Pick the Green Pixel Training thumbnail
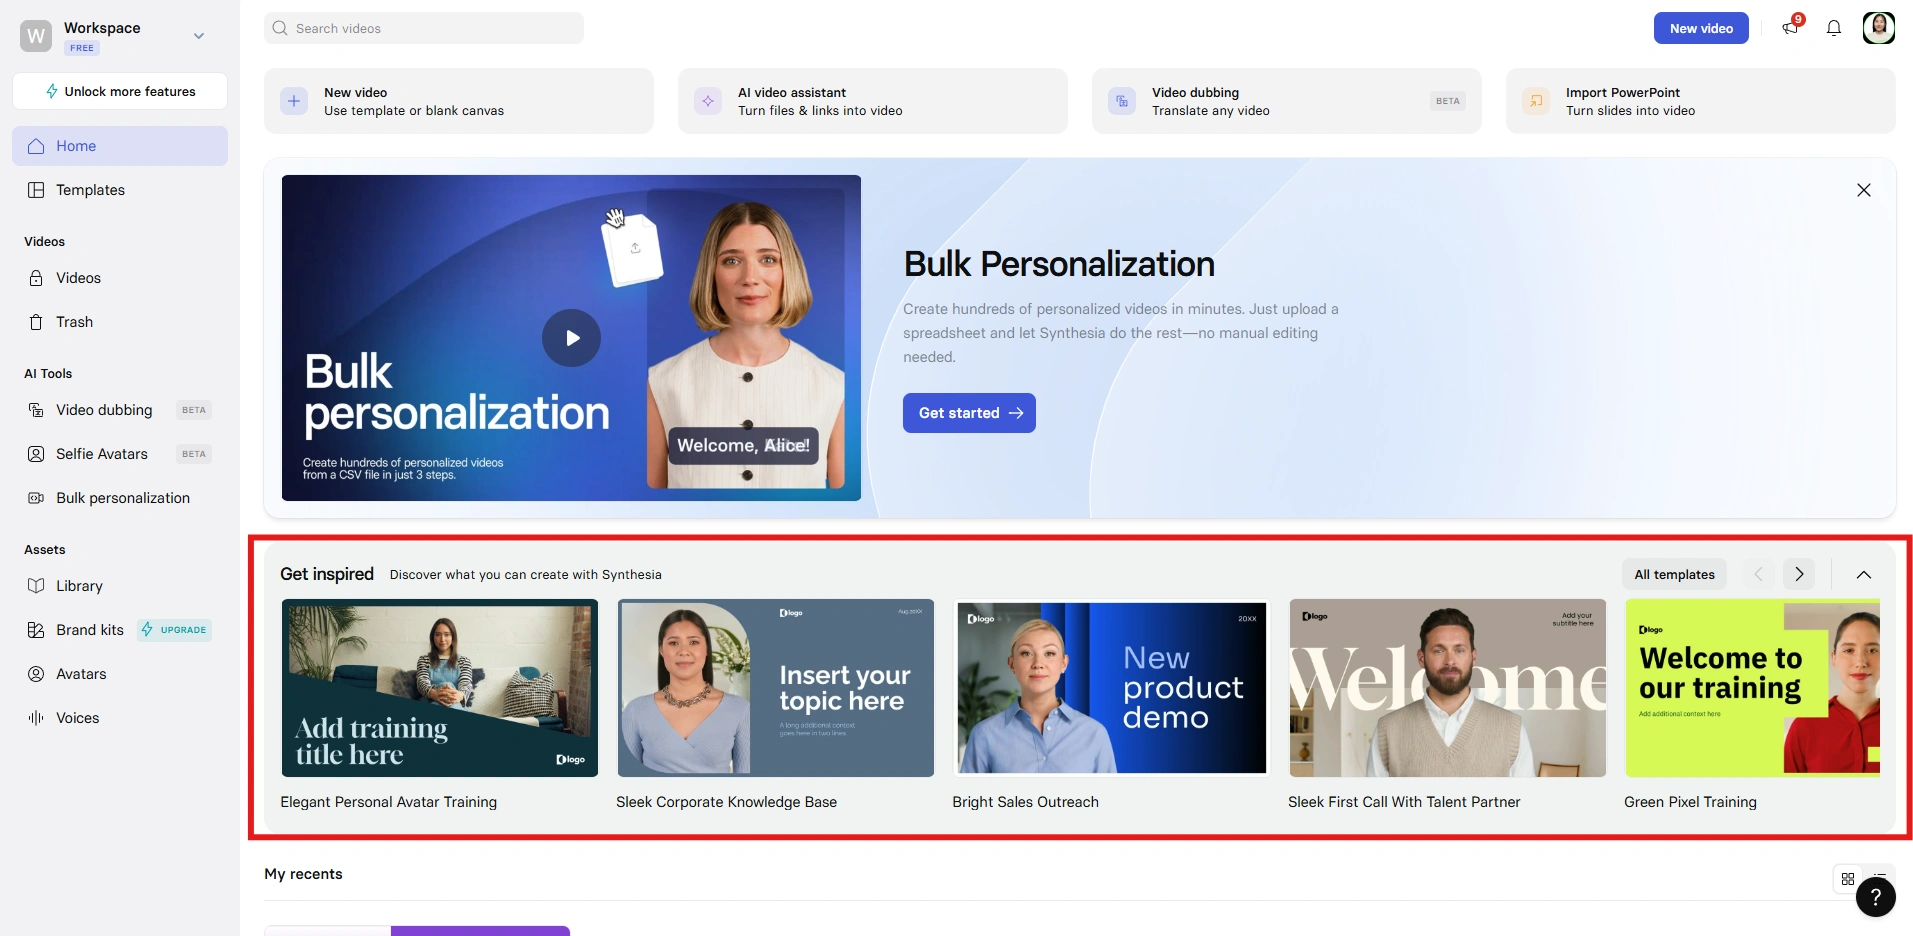Screen dimensions: 1913x936 [1753, 688]
